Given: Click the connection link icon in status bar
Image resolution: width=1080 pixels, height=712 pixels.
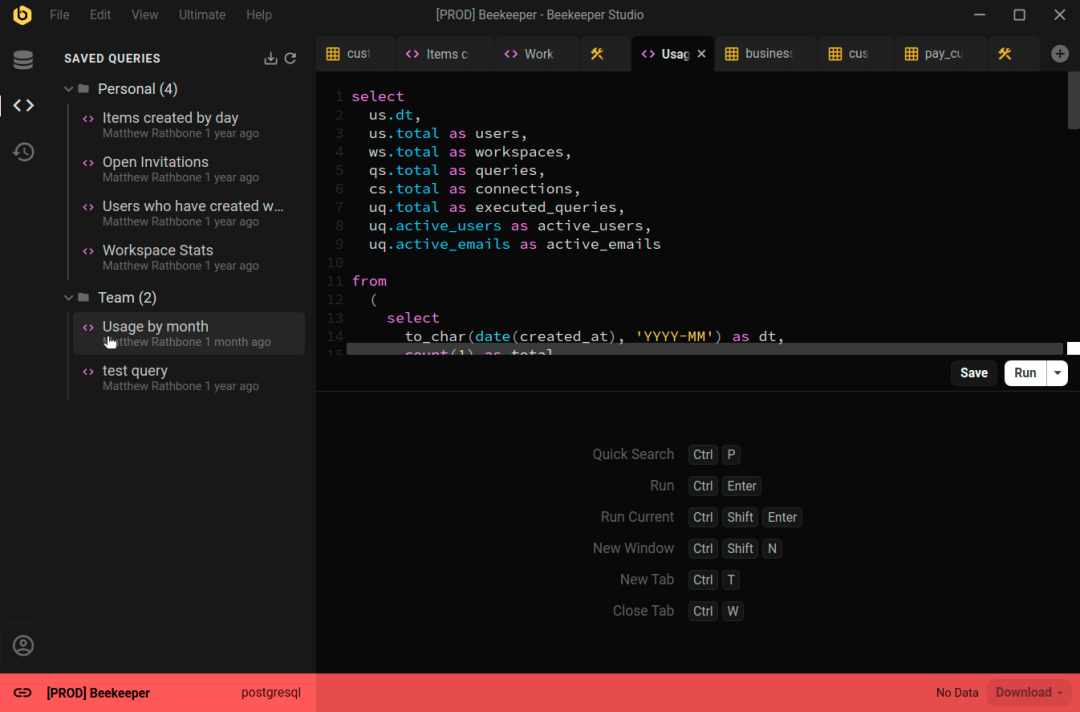Looking at the screenshot, I should 22,693.
